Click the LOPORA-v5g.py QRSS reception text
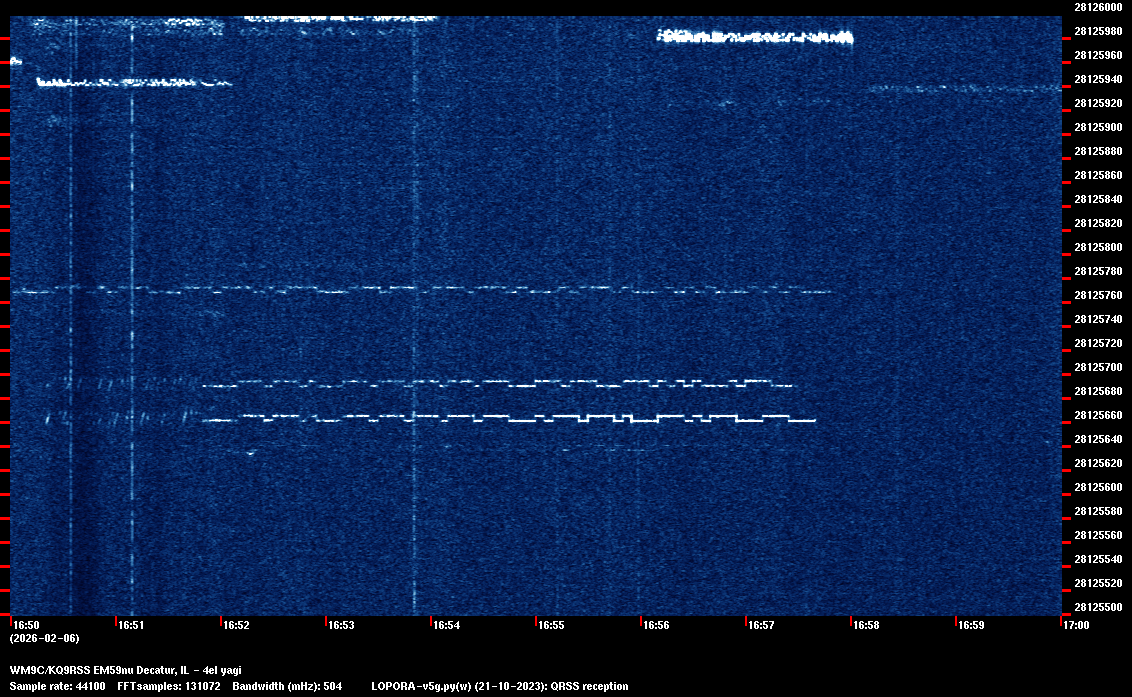 click(x=499, y=686)
